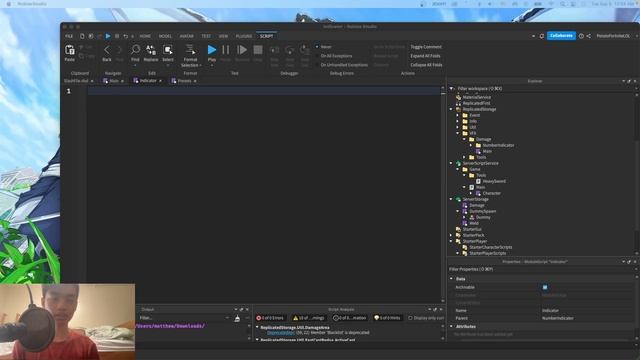Open the FILE menu
The width and height of the screenshot is (640, 360).
pos(69,36)
